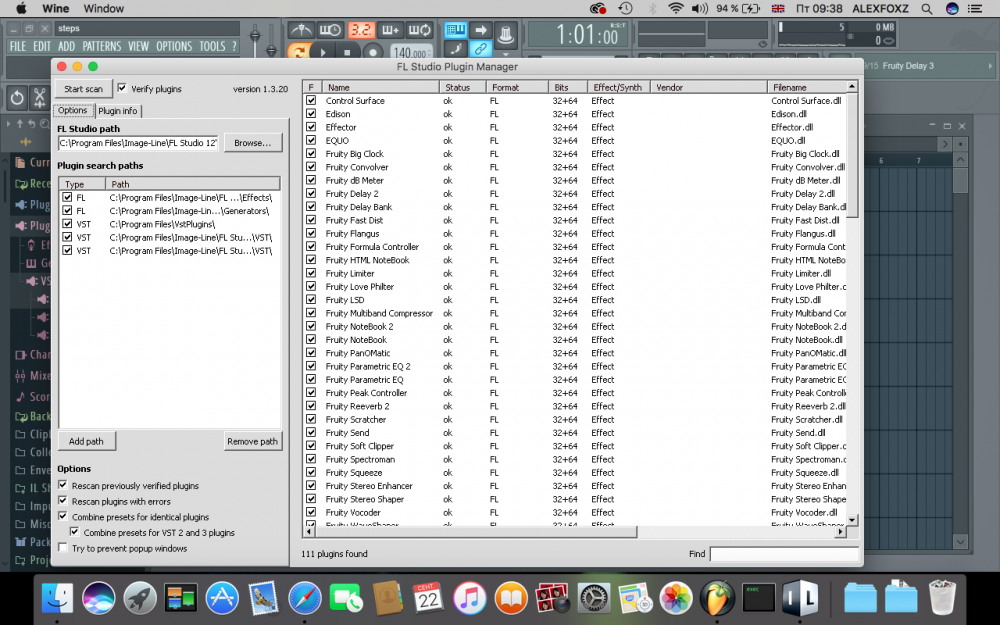
Task: Click the link chain icon in FL toolbar
Action: pyautogui.click(x=480, y=49)
